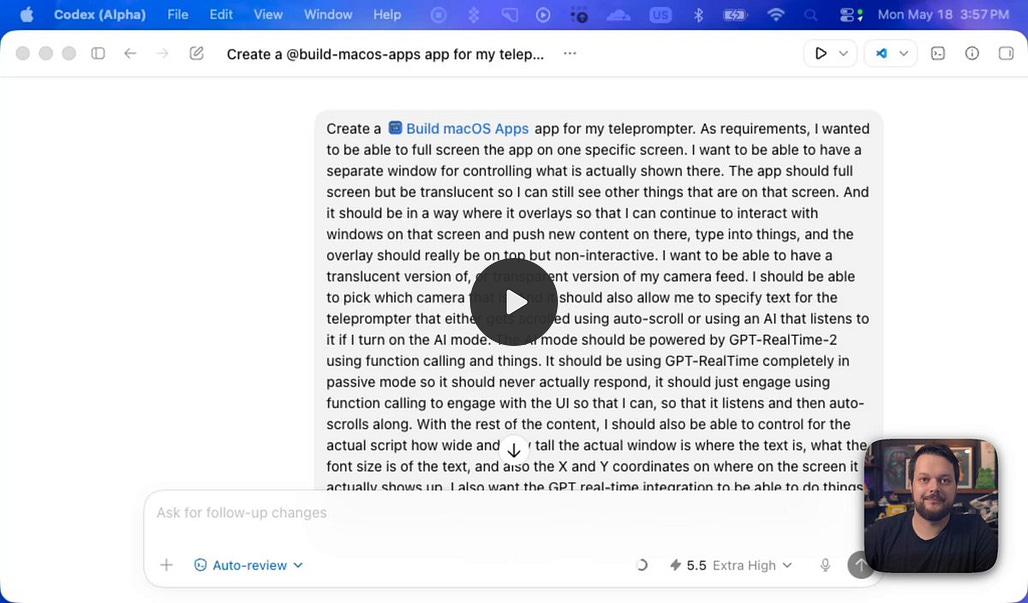1028x603 pixels.
Task: Click the Run play button in toolbar
Action: click(x=820, y=54)
